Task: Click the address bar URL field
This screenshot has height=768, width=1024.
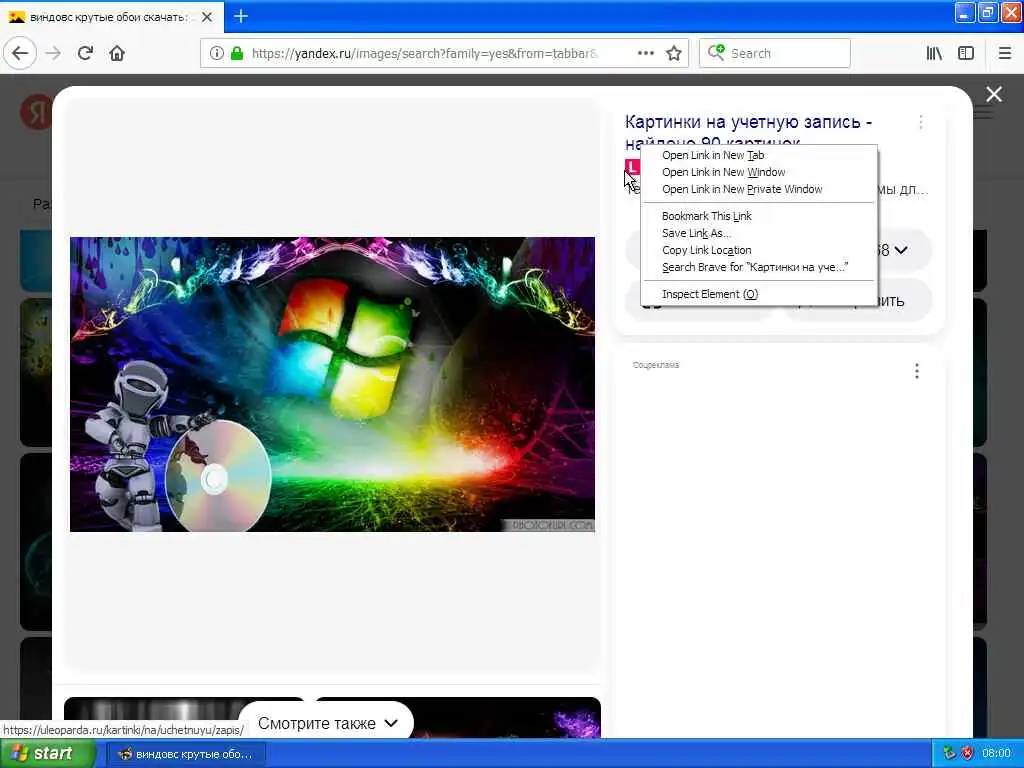Action: tap(424, 53)
